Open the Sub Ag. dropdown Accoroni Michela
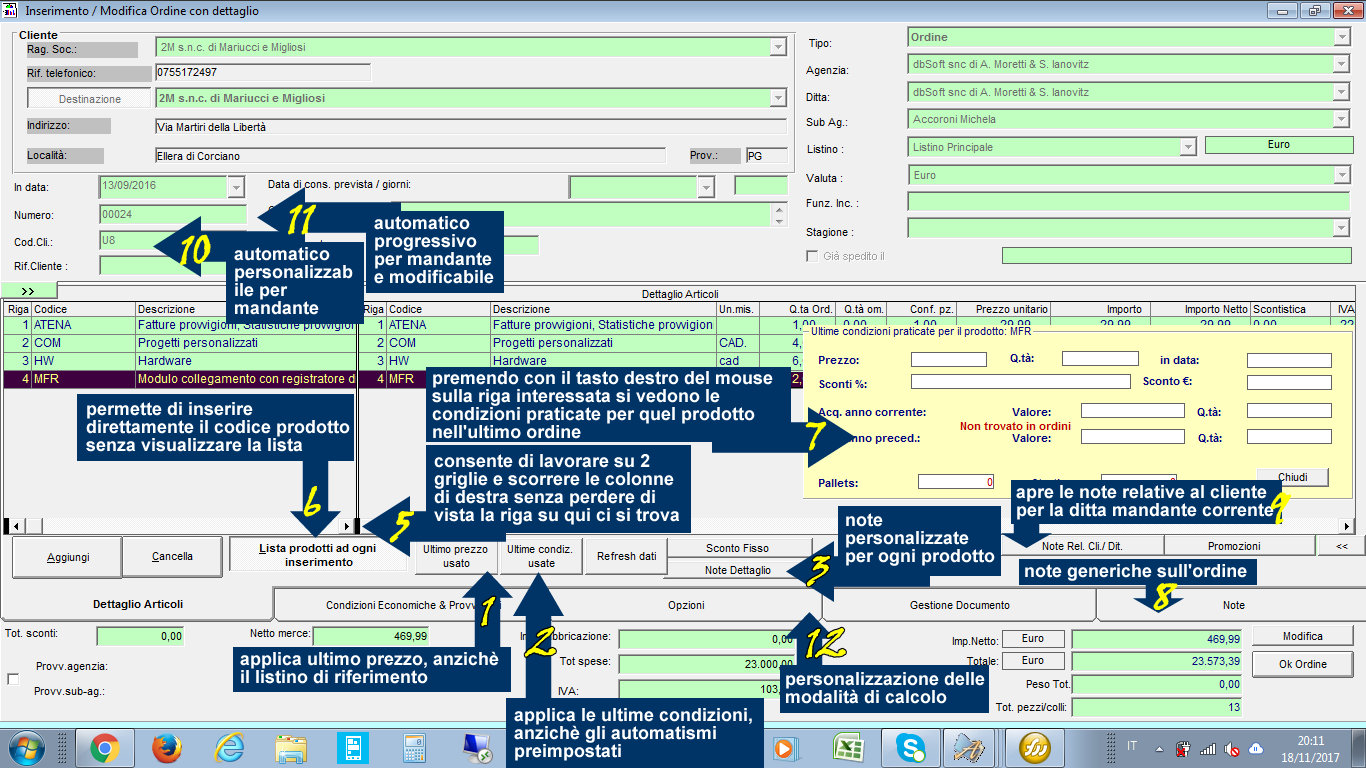 [x=1342, y=119]
